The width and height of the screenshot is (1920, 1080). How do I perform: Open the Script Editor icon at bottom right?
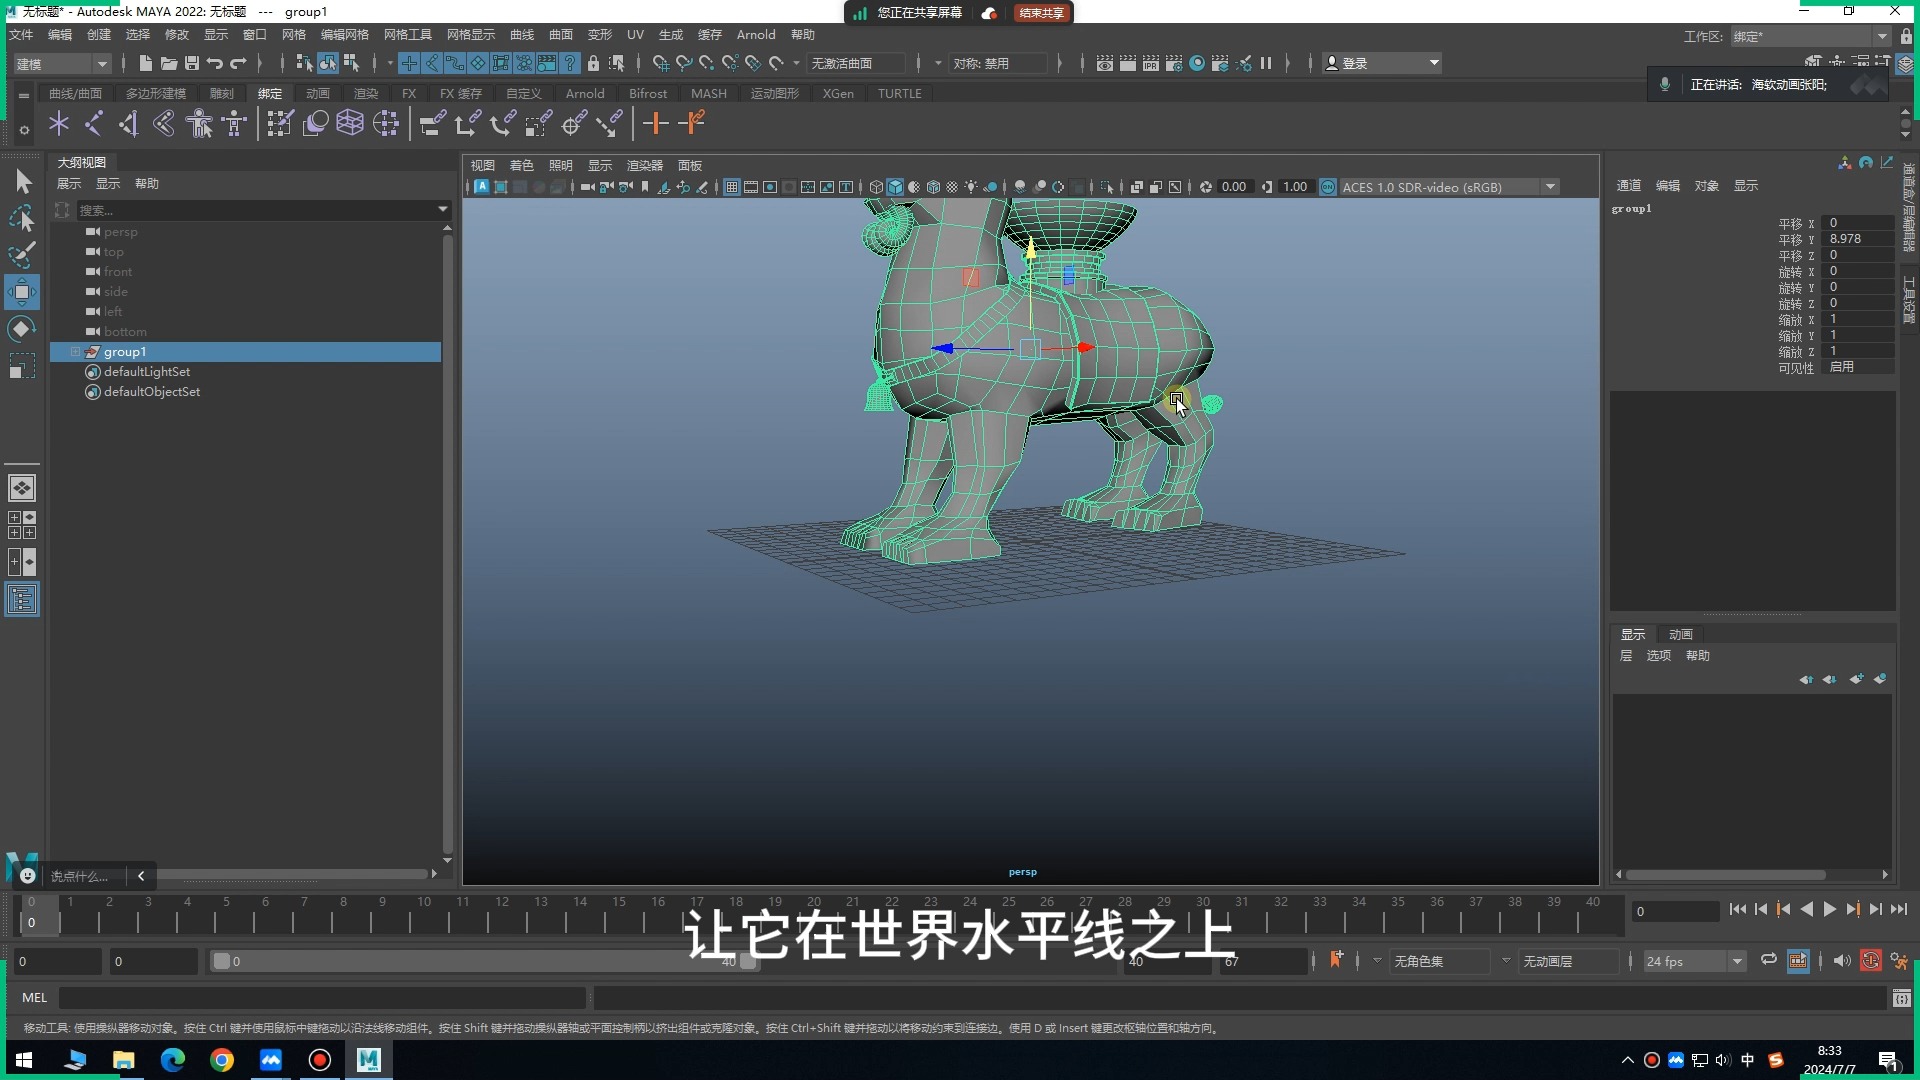coord(1901,998)
